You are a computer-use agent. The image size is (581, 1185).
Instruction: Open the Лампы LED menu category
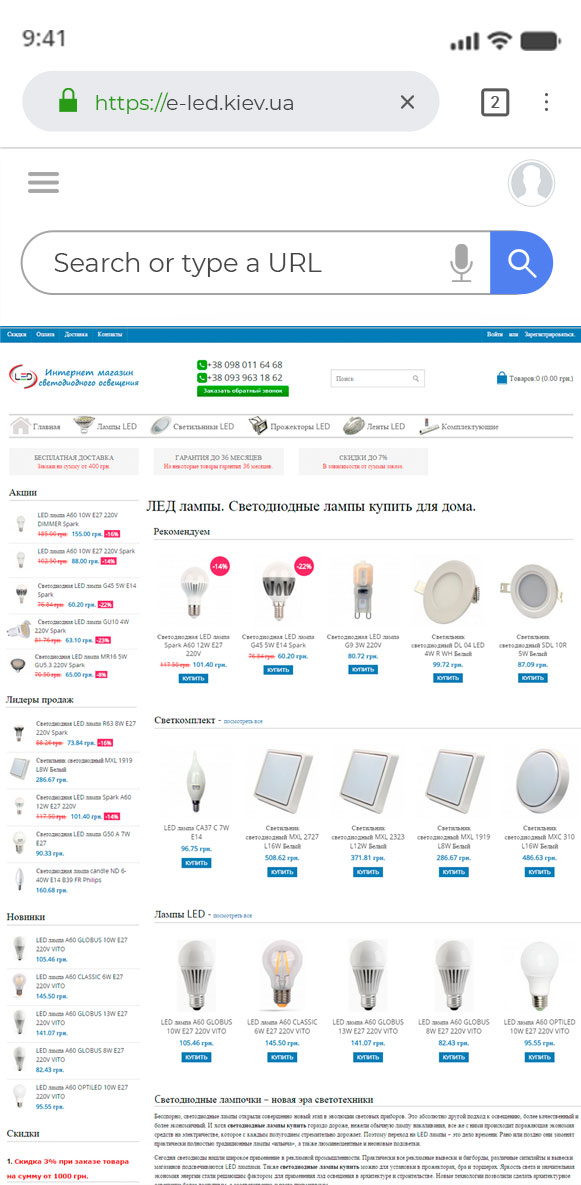pos(105,426)
